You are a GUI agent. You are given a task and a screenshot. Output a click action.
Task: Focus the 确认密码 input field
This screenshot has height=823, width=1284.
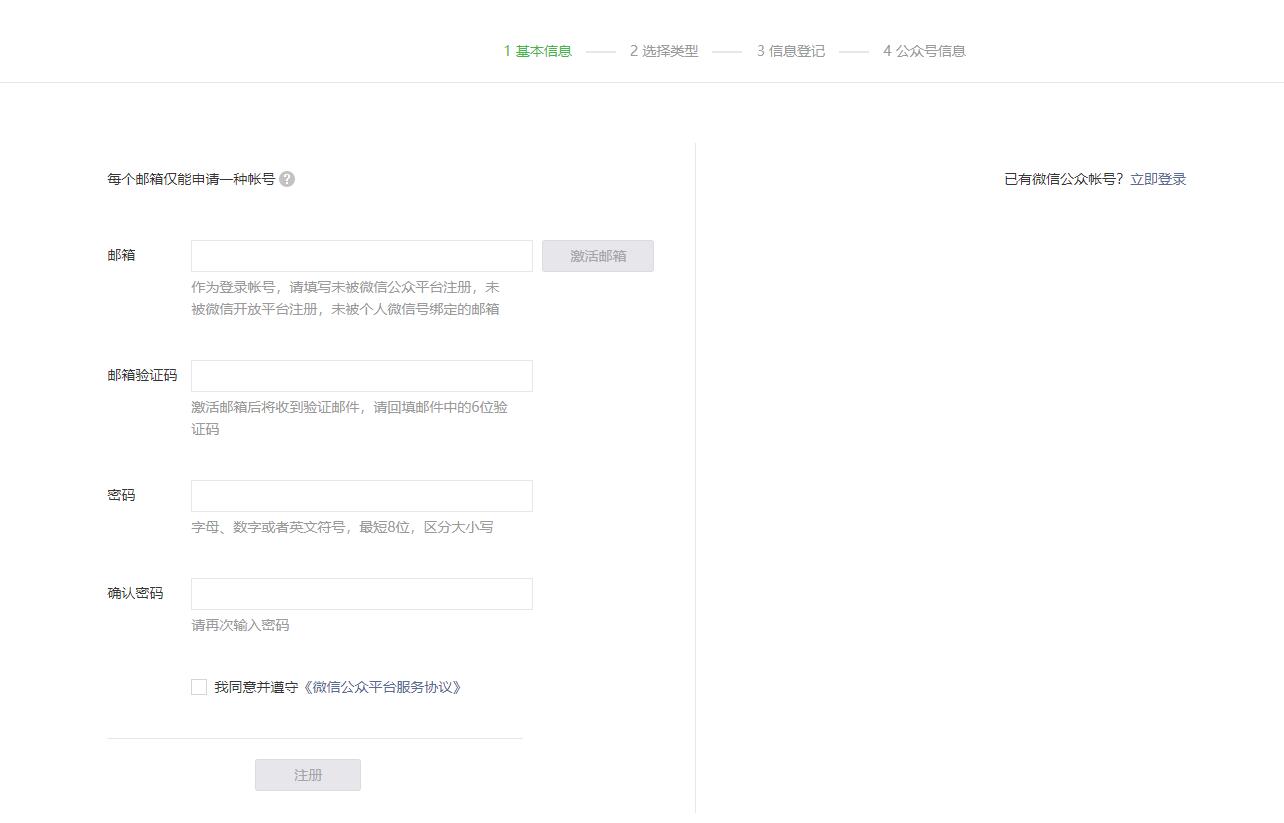pos(362,594)
